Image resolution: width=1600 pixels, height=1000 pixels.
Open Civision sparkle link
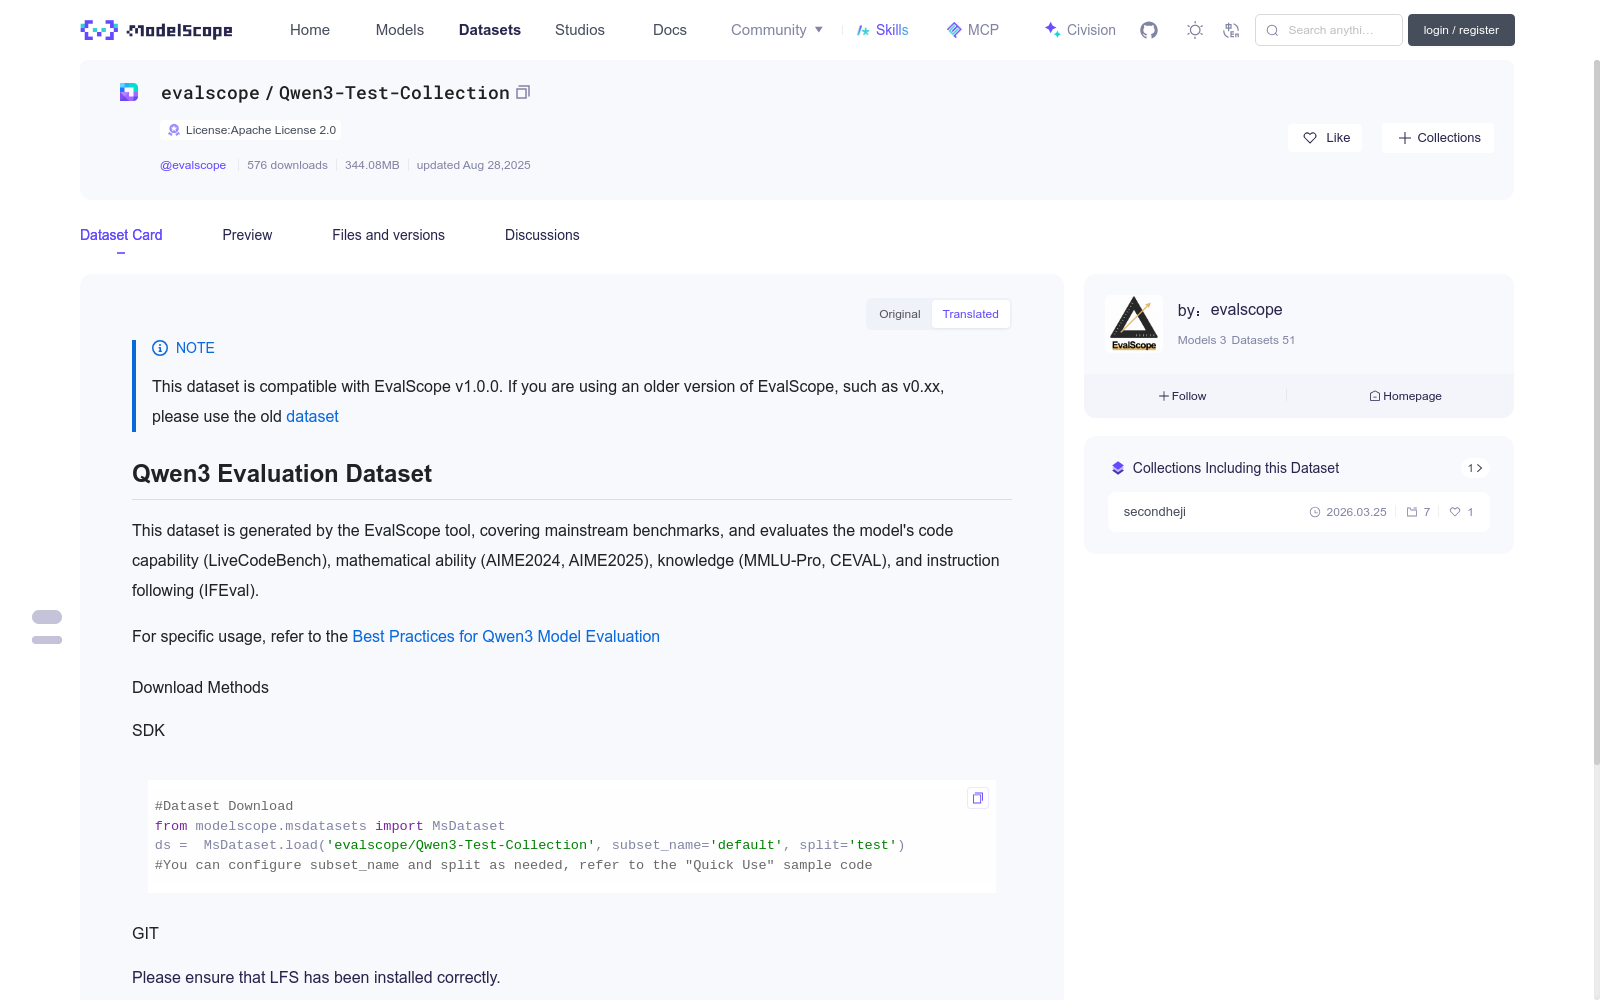[1080, 30]
